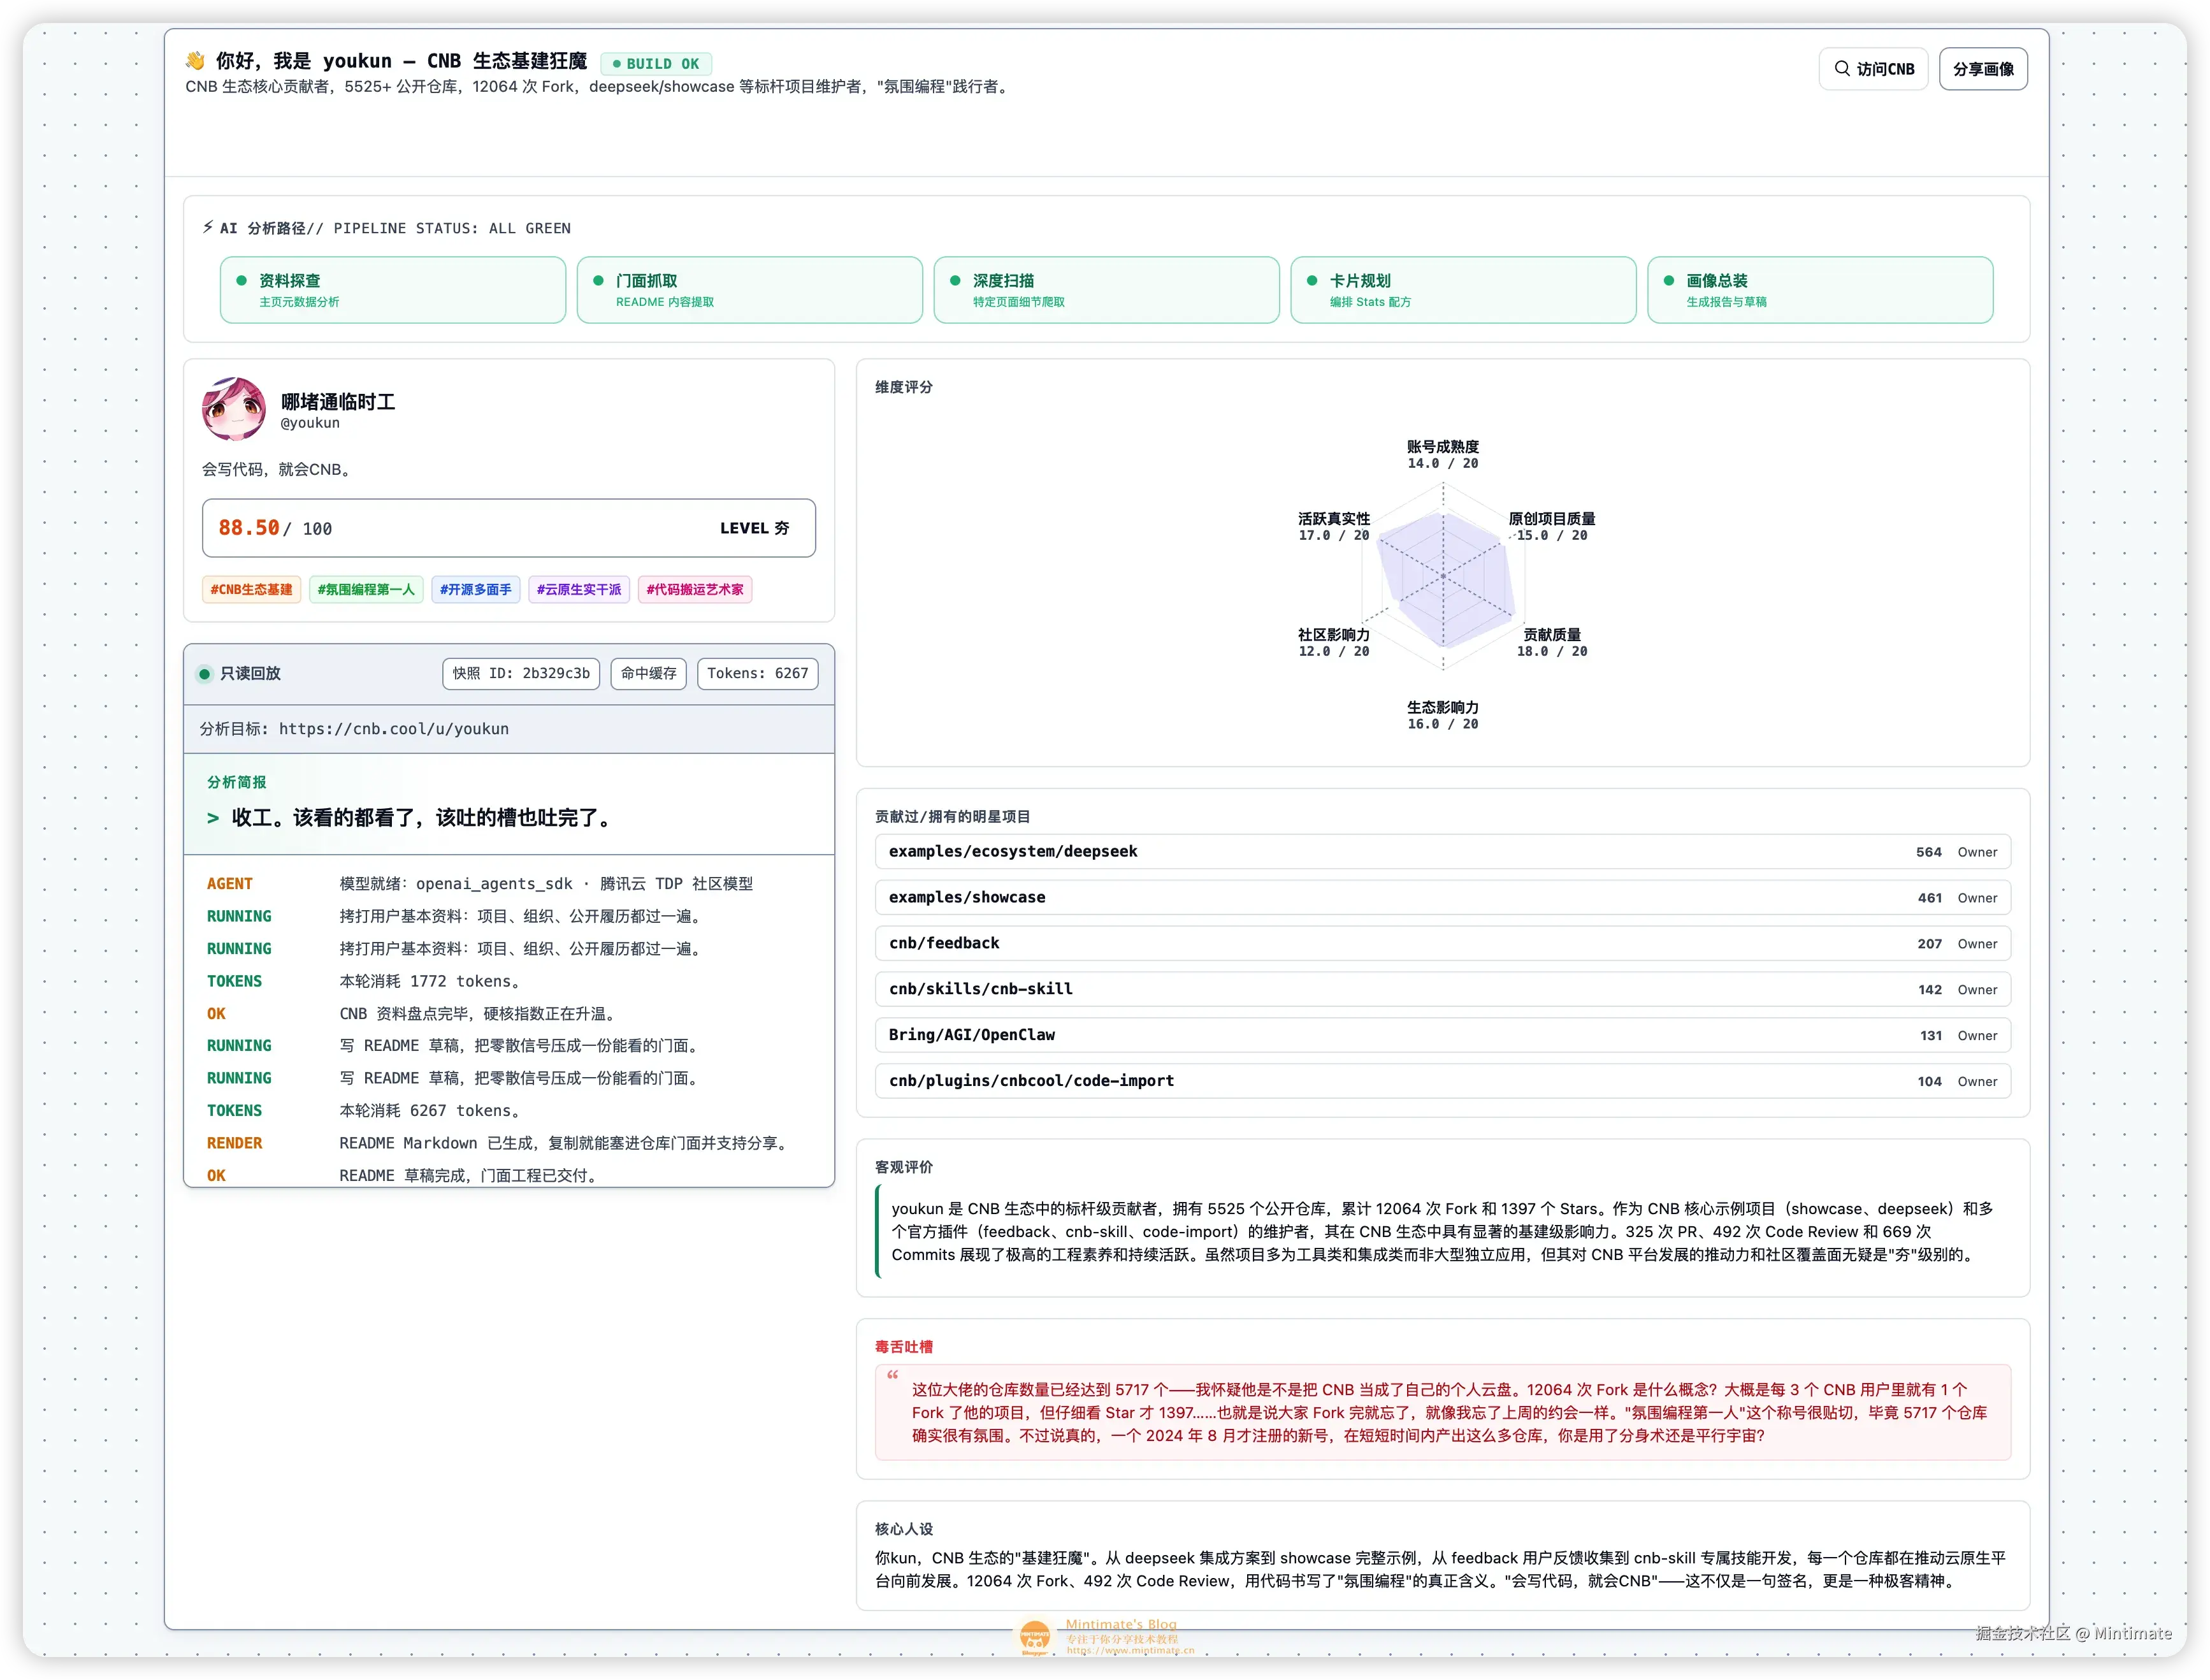Image resolution: width=2210 pixels, height=1680 pixels.
Task: Click the brief line starting with 收工
Action: [x=410, y=818]
